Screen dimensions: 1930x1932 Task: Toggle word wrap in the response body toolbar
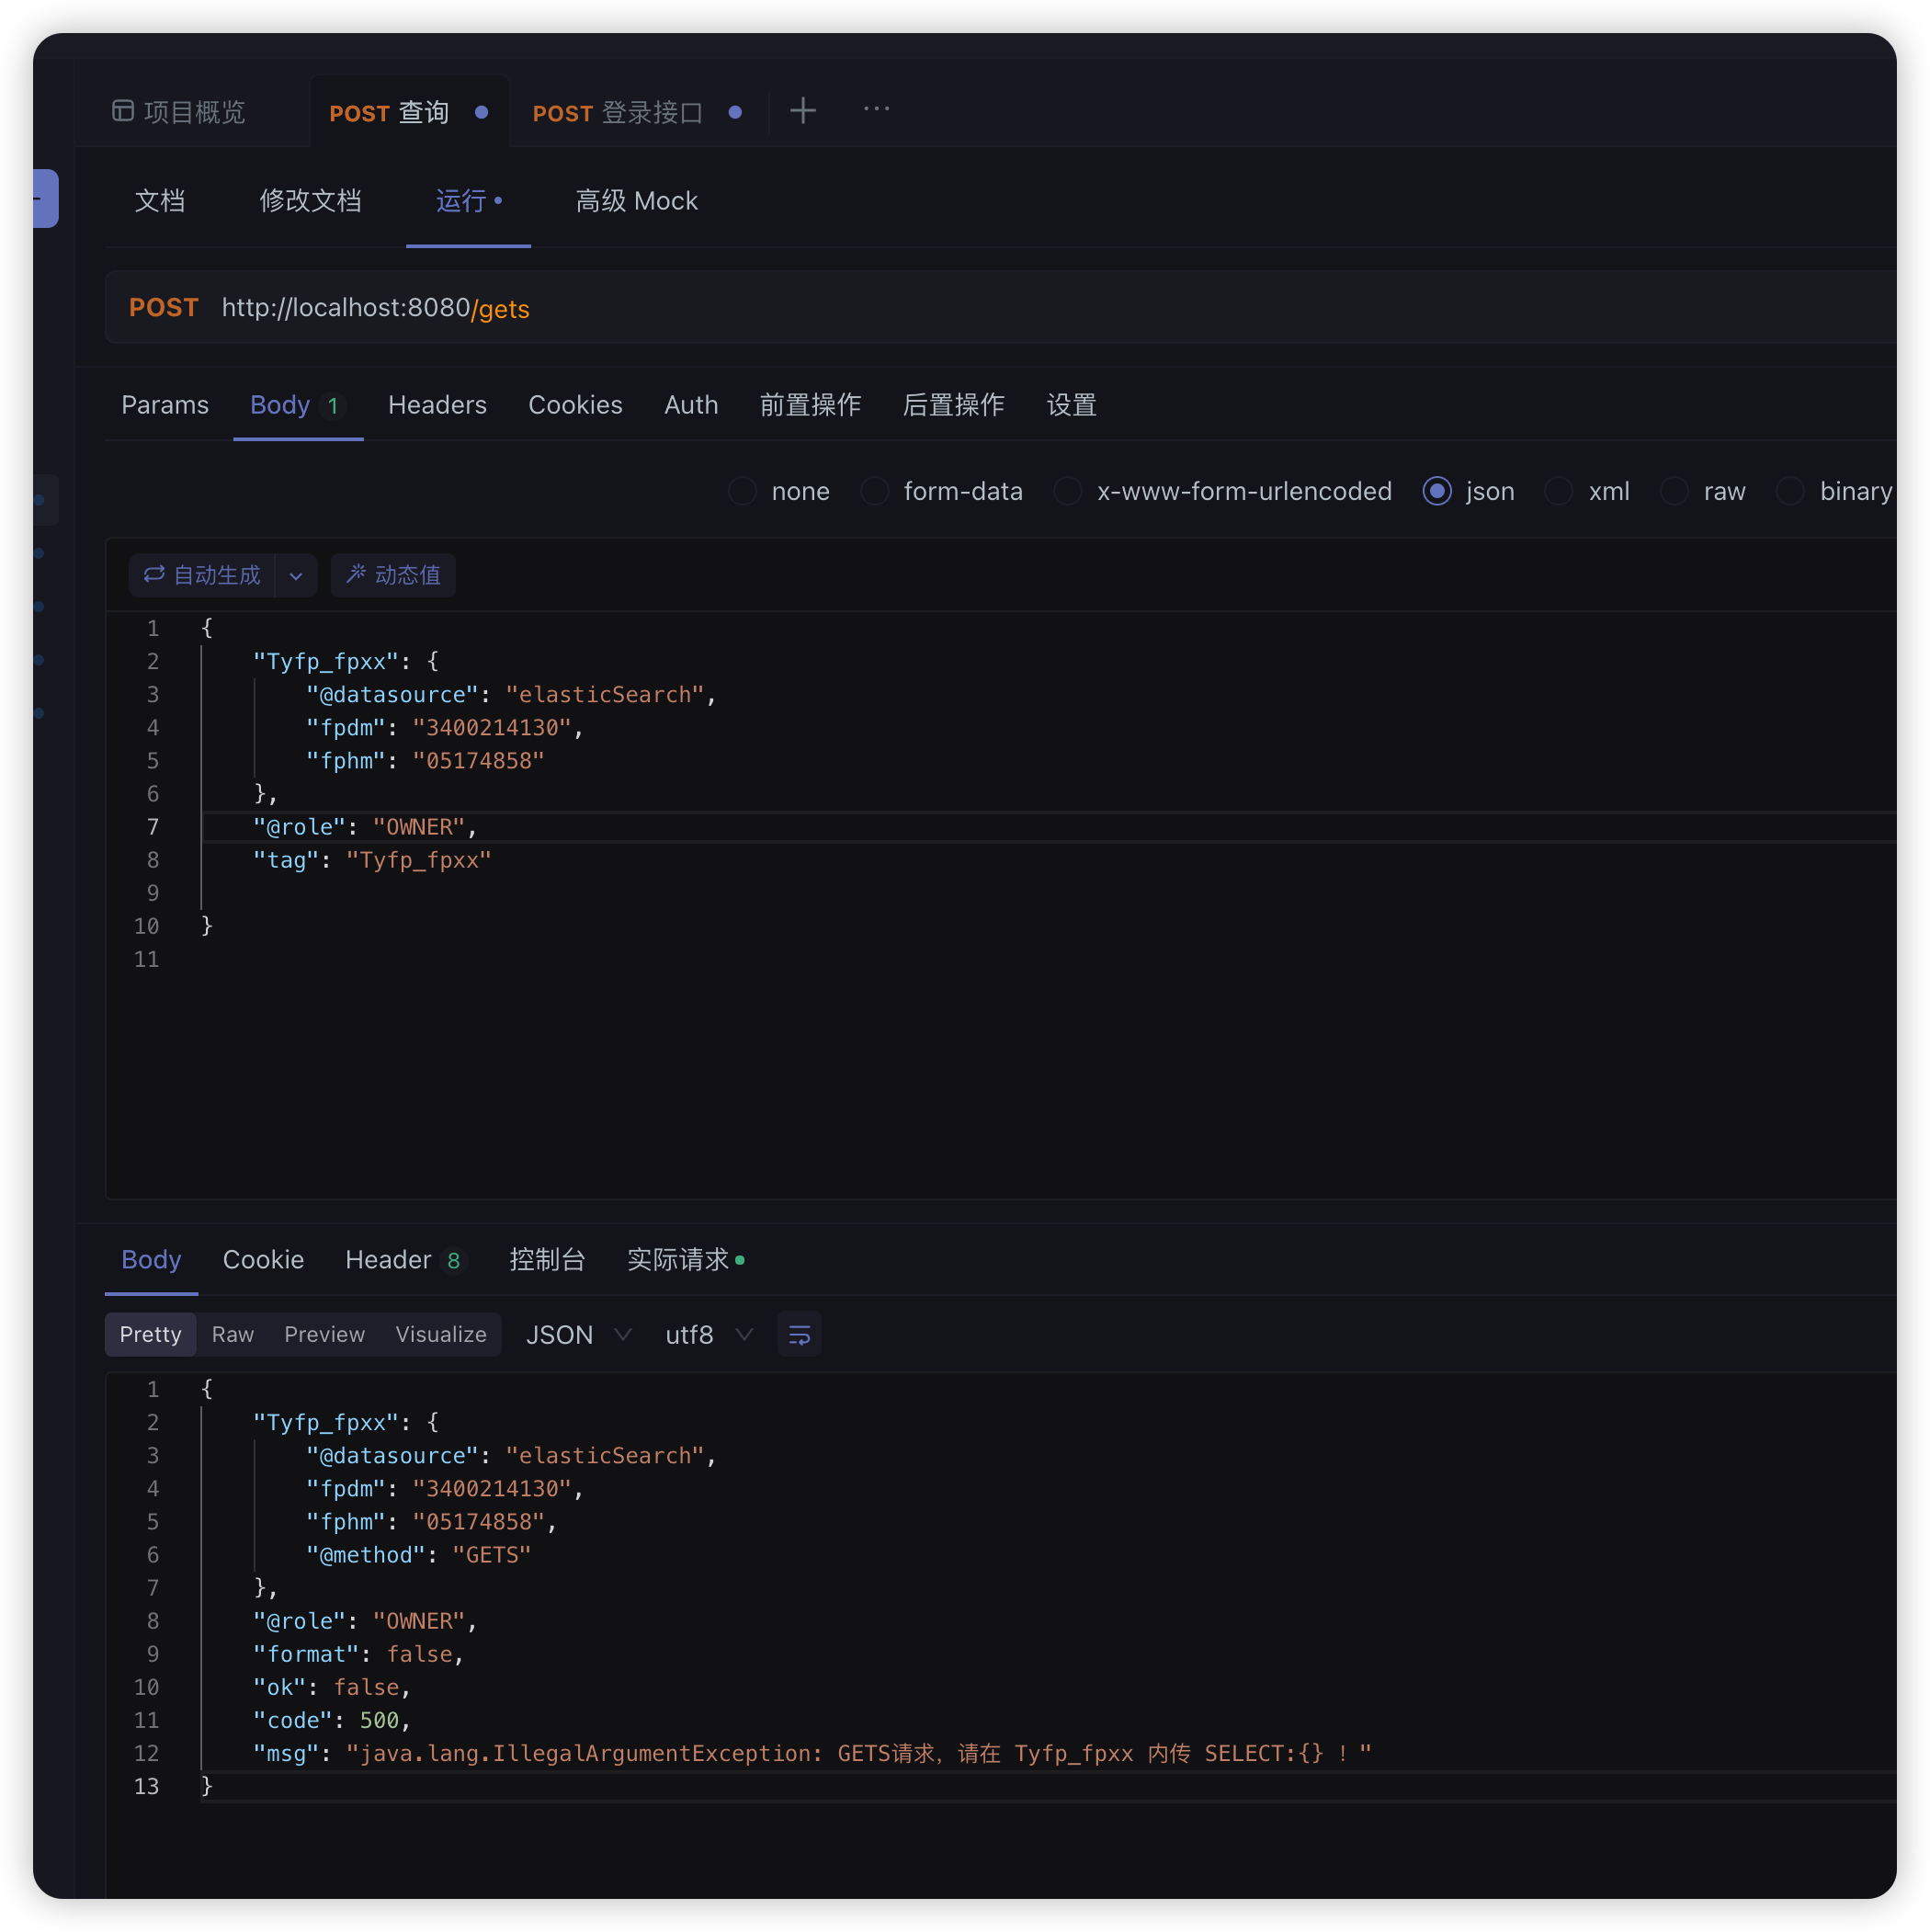[x=799, y=1334]
